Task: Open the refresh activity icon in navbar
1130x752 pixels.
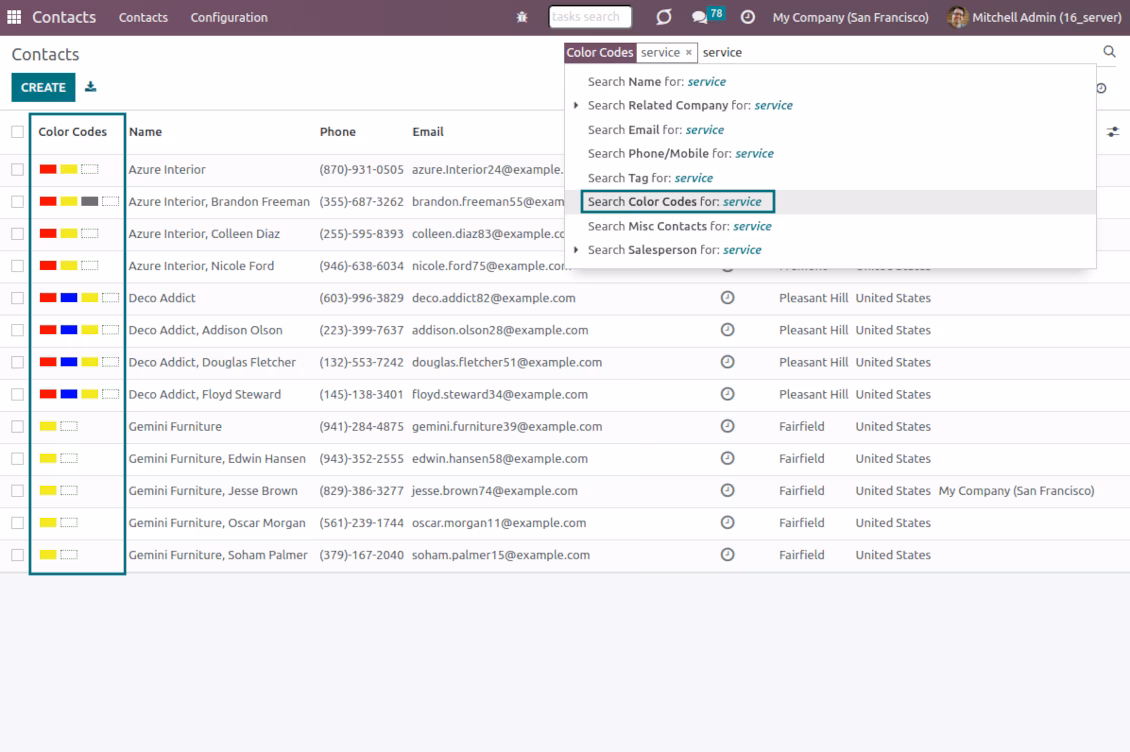Action: click(664, 17)
